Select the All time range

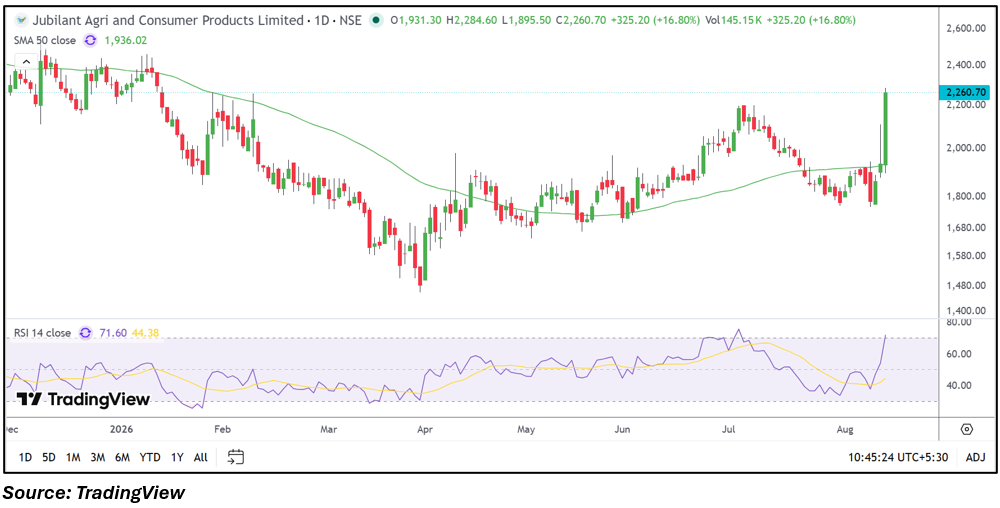200,457
